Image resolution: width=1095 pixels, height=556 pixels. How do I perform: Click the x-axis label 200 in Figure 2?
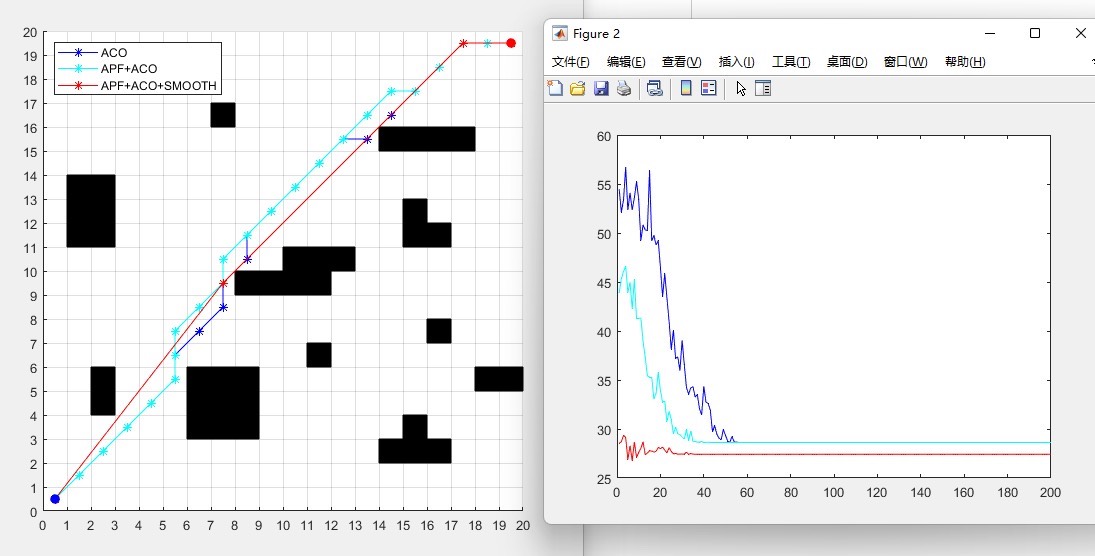point(1050,493)
